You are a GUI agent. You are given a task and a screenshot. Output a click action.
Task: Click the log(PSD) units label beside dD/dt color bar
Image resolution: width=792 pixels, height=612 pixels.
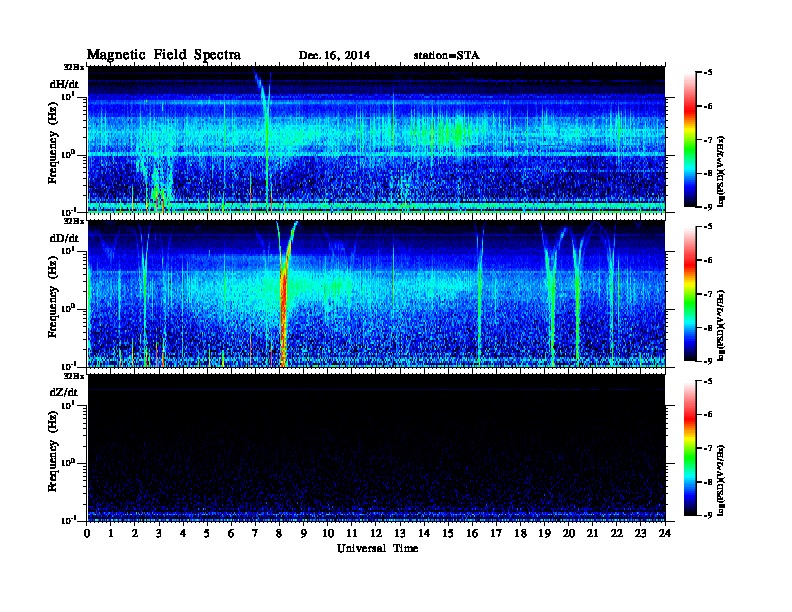721,325
